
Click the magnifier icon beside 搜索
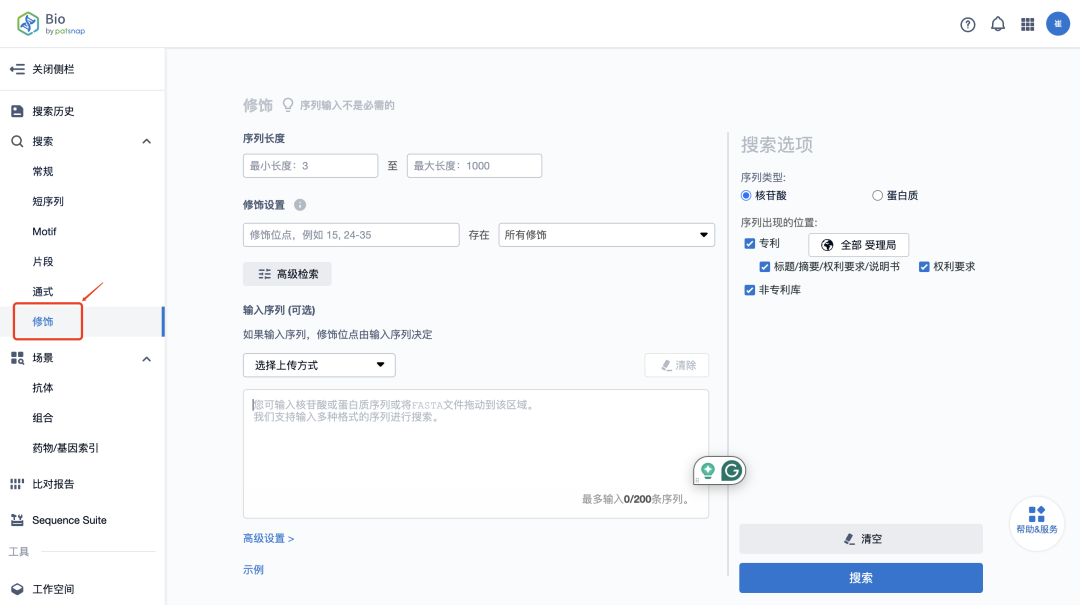pos(17,141)
